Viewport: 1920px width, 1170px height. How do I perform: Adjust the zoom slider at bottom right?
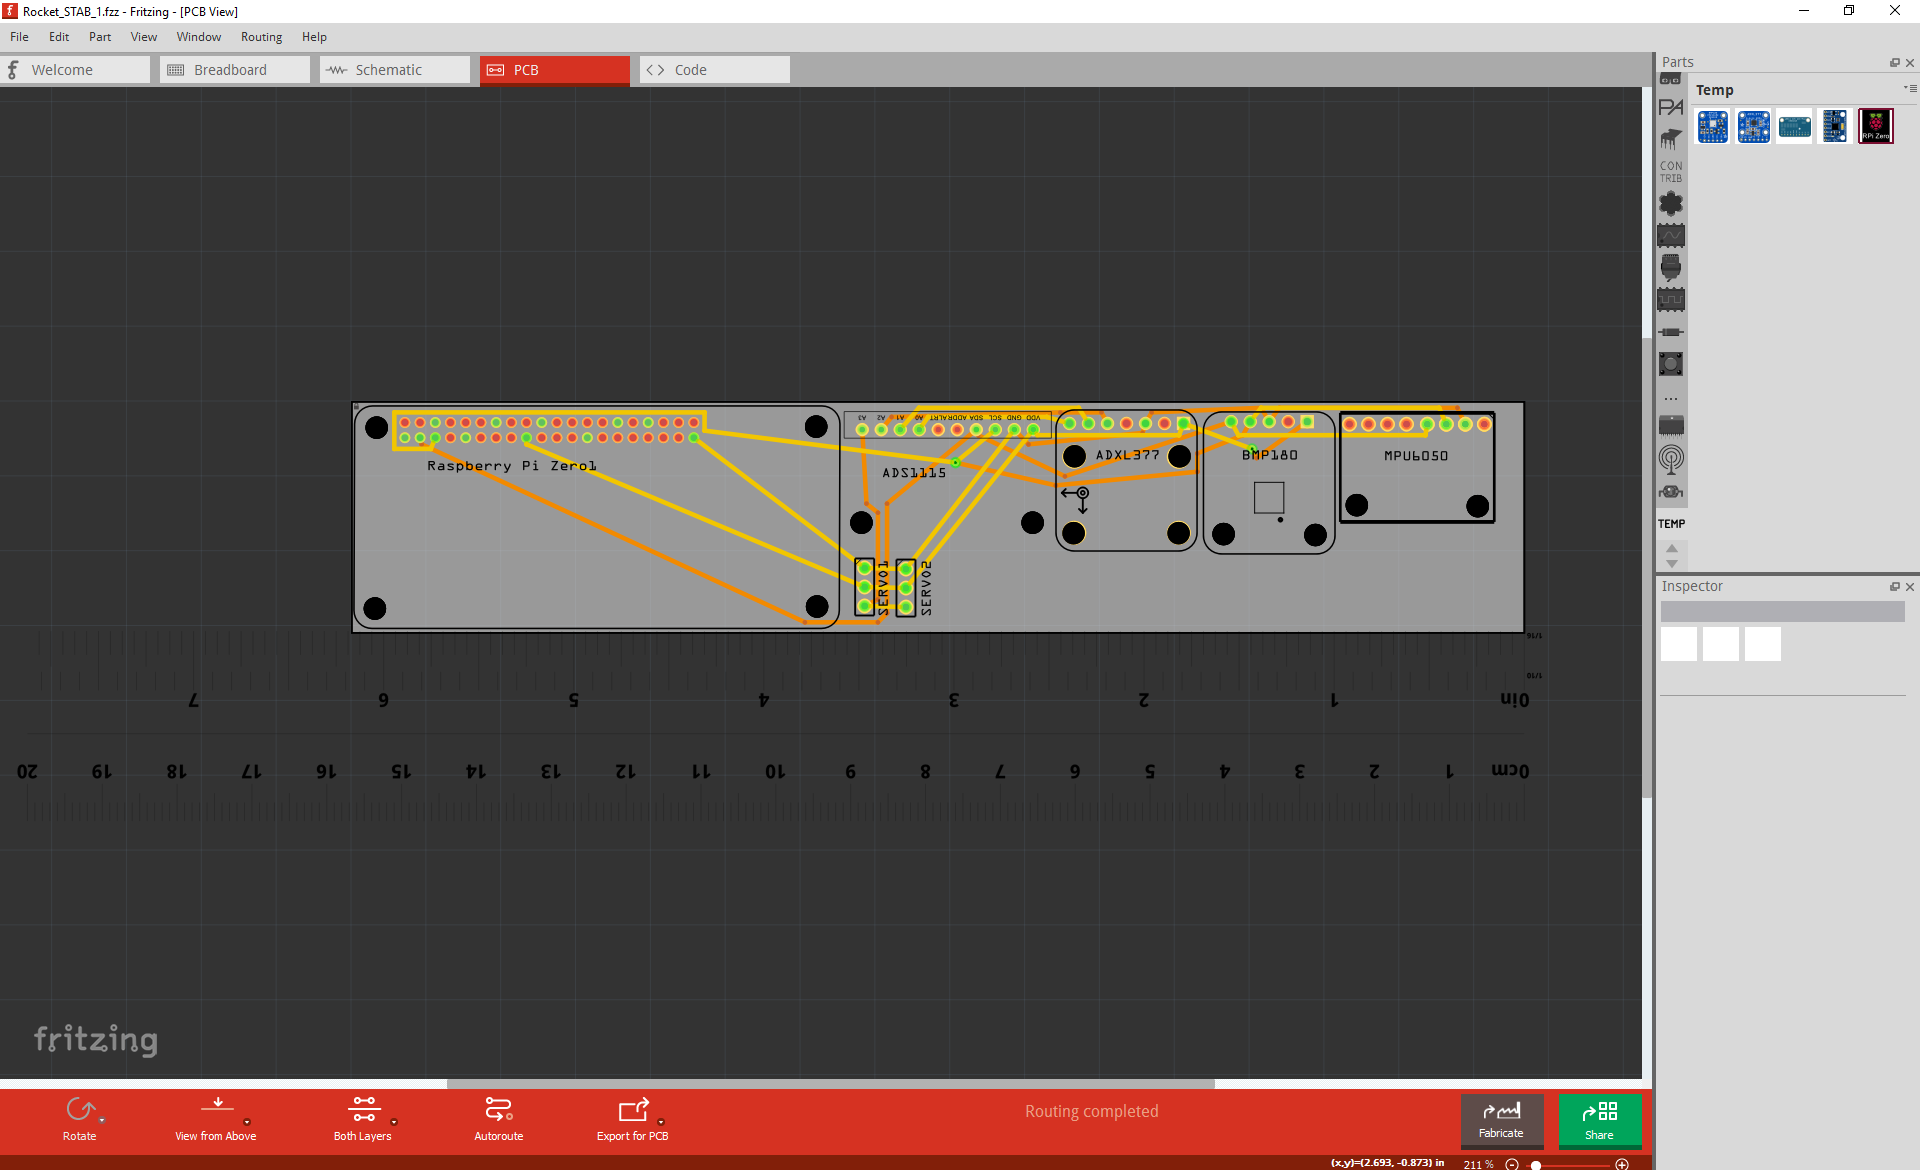pos(1537,1164)
